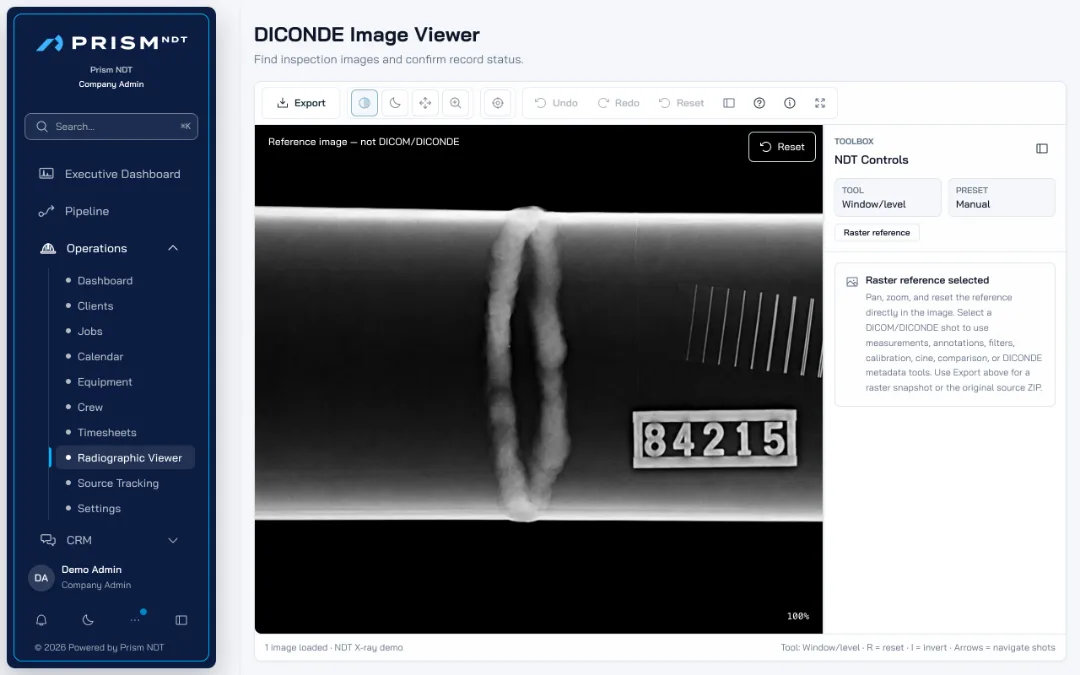Image resolution: width=1080 pixels, height=675 pixels.
Task: Open Clients under Operations
Action: coord(95,306)
